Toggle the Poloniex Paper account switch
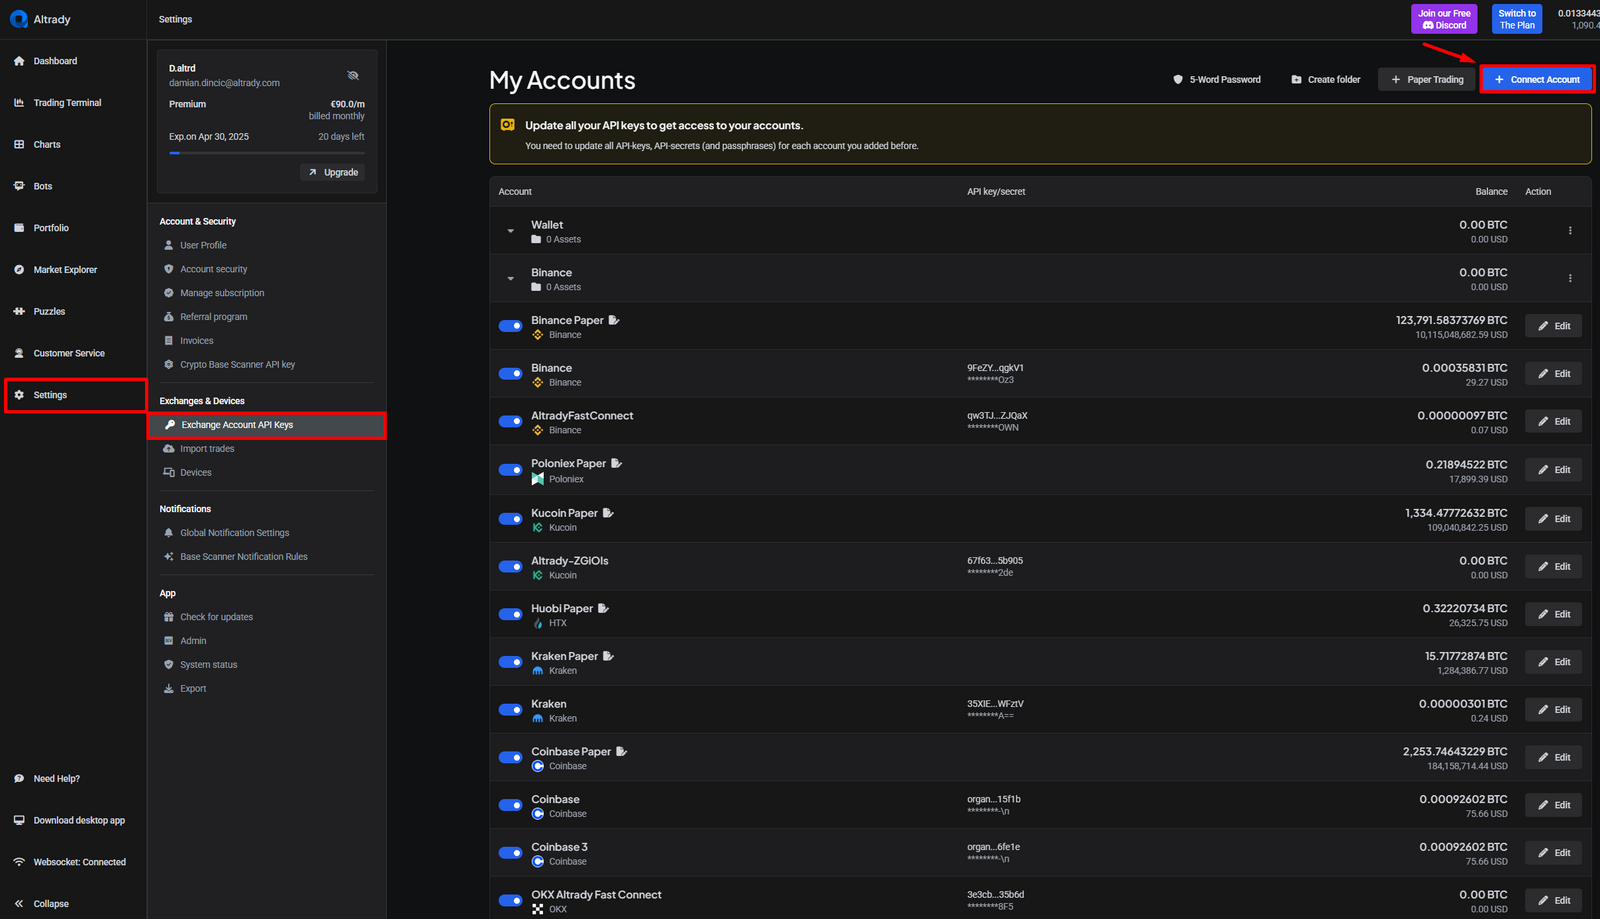Screen dimensions: 1600x919 (510, 470)
